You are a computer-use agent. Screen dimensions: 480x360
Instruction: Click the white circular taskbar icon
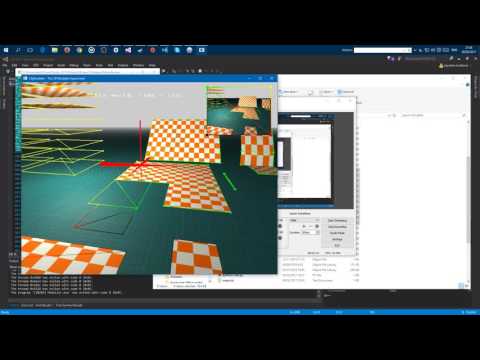point(91,50)
